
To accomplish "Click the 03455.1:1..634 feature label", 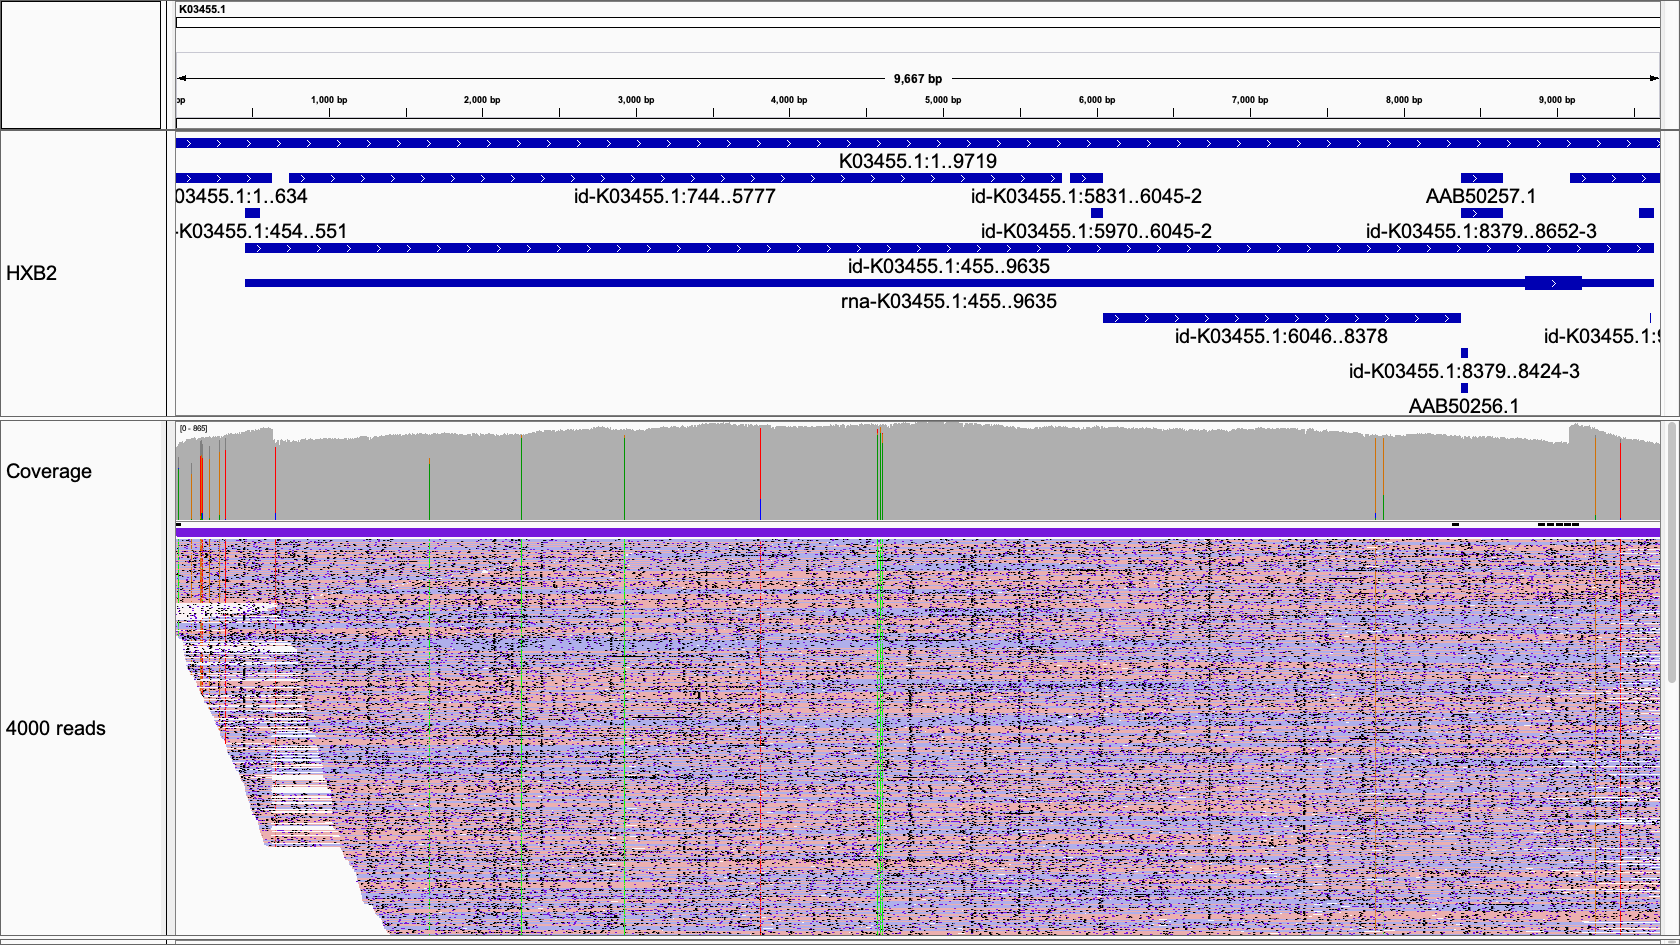I will click(x=242, y=196).
